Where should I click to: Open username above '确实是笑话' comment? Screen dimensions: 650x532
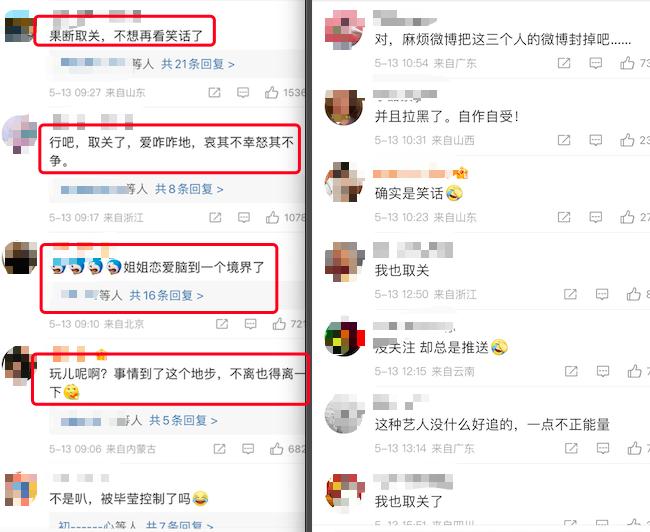(x=420, y=173)
